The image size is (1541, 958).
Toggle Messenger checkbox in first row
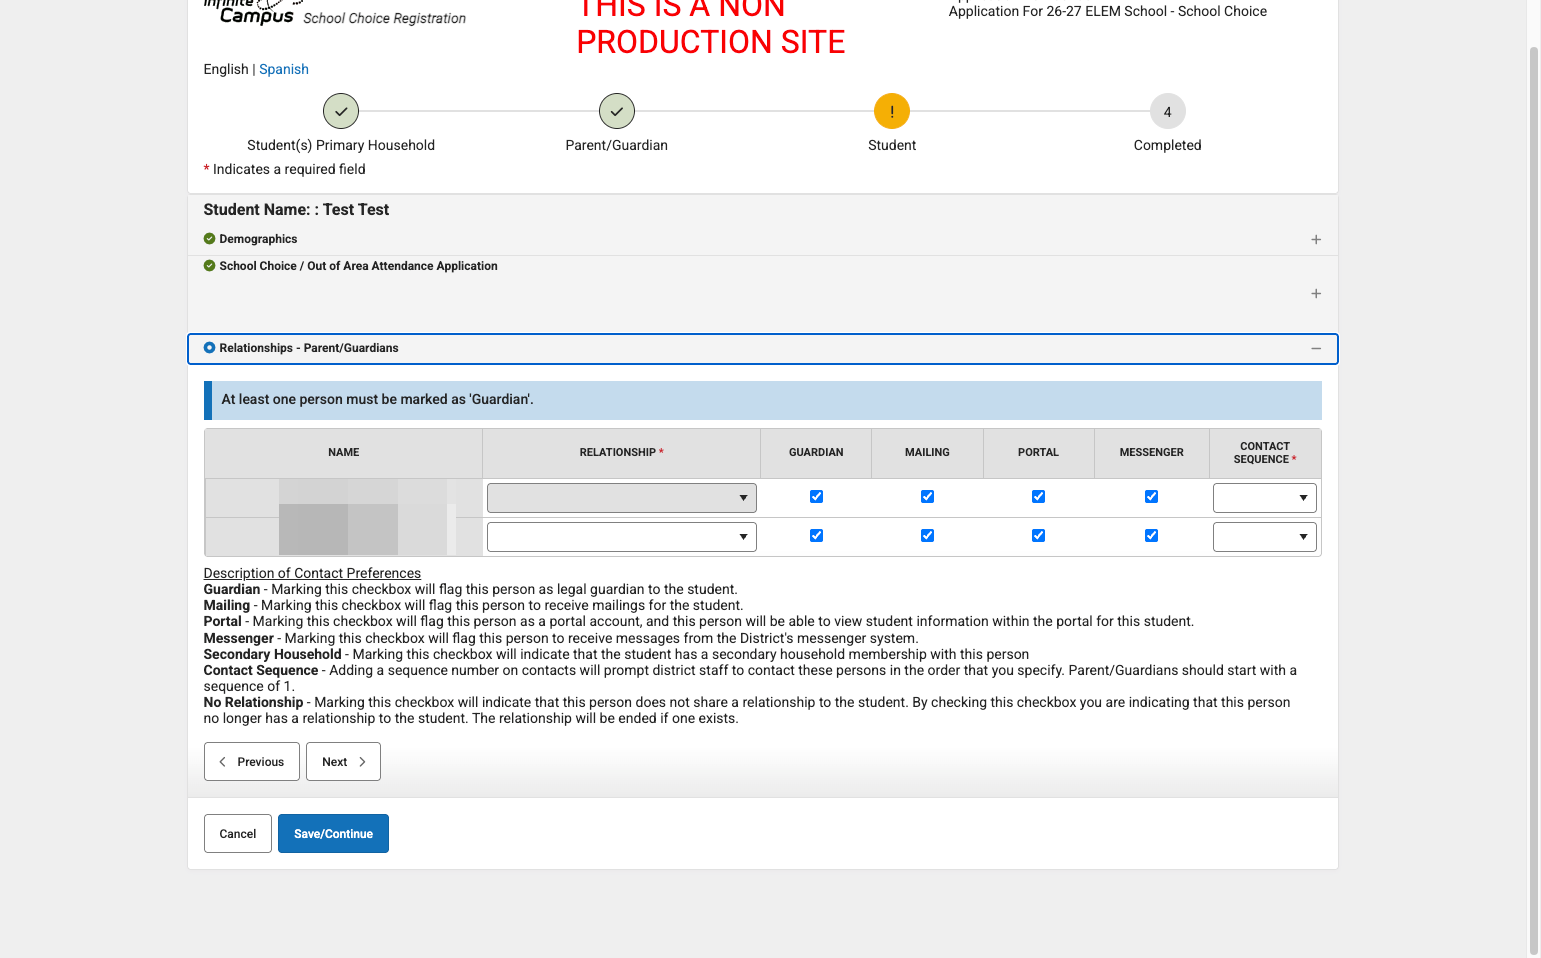click(x=1151, y=497)
